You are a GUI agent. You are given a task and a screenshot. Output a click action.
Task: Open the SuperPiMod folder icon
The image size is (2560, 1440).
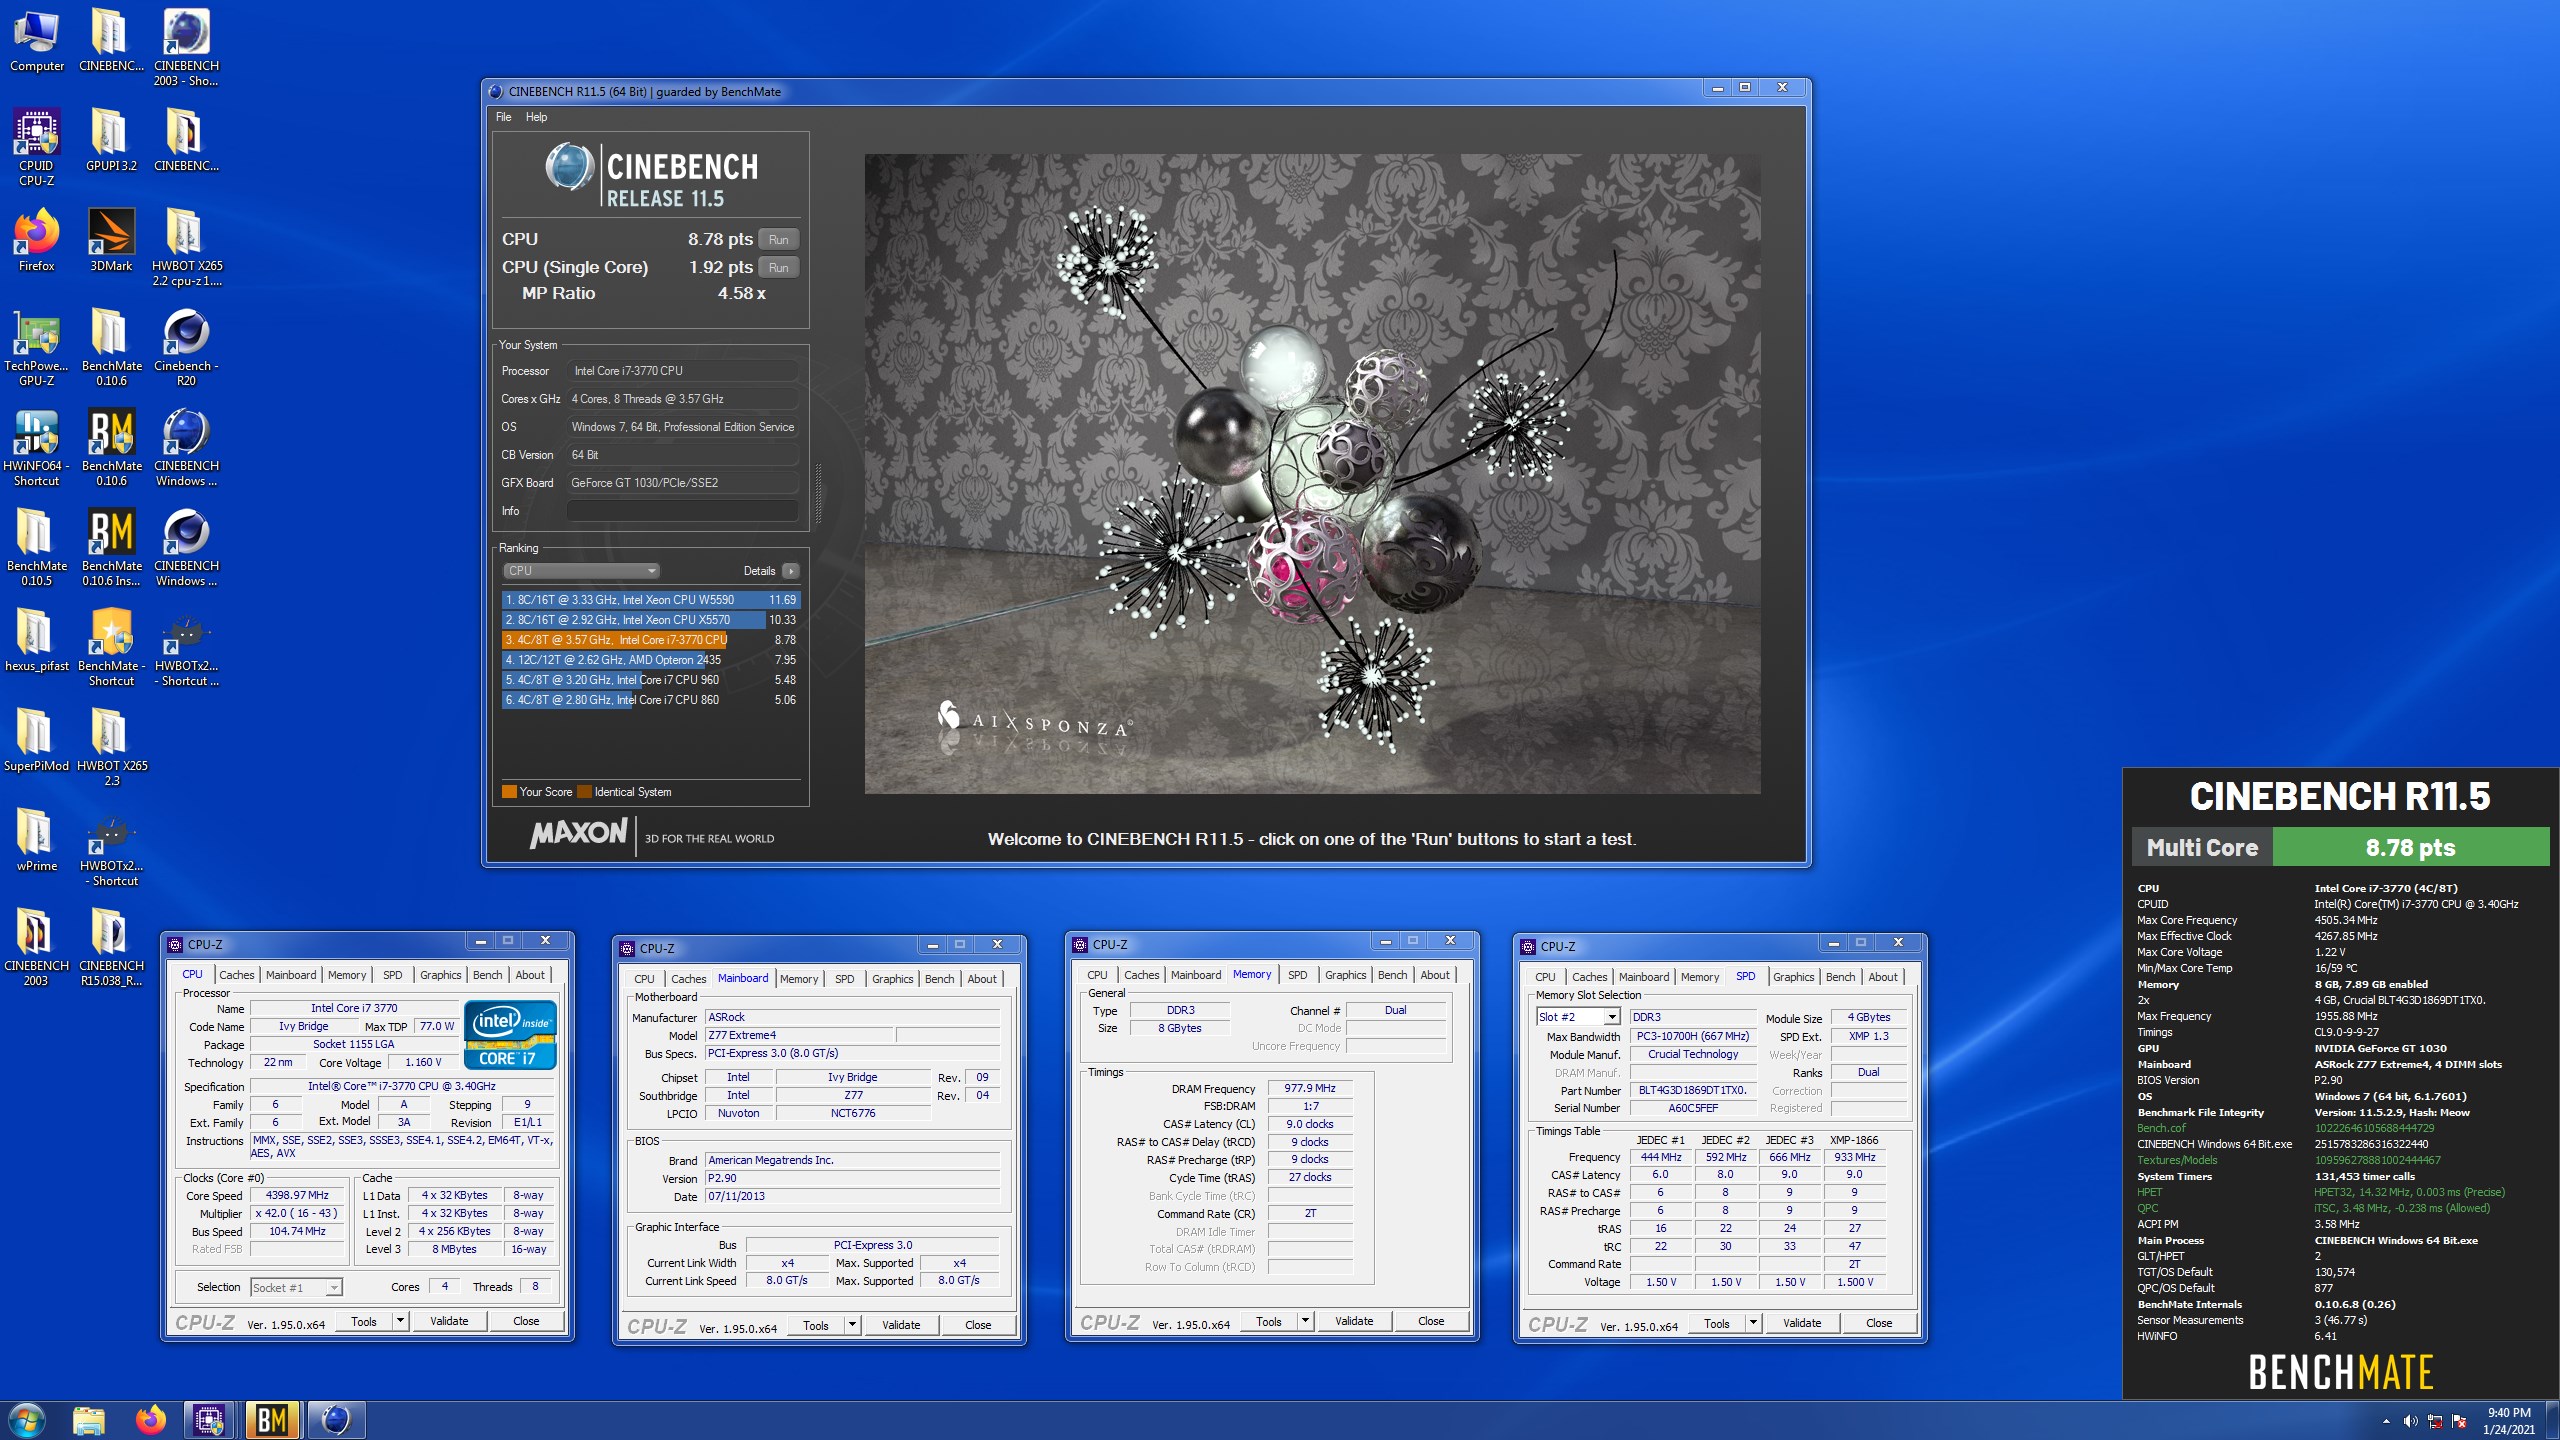point(37,741)
